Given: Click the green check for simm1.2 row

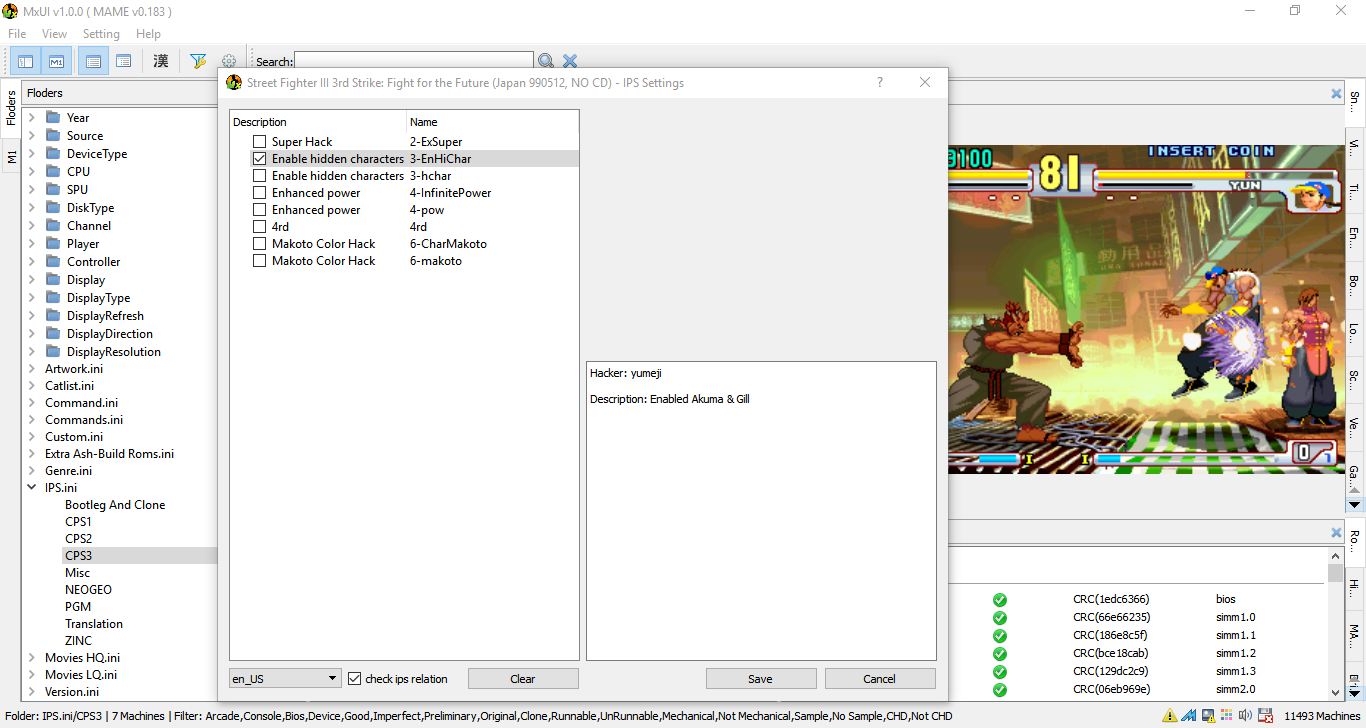Looking at the screenshot, I should click(1000, 654).
